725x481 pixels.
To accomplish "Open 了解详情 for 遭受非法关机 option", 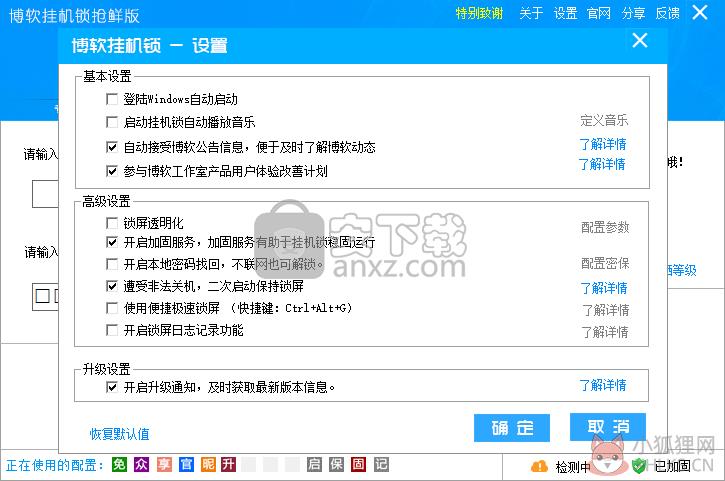I will point(604,289).
